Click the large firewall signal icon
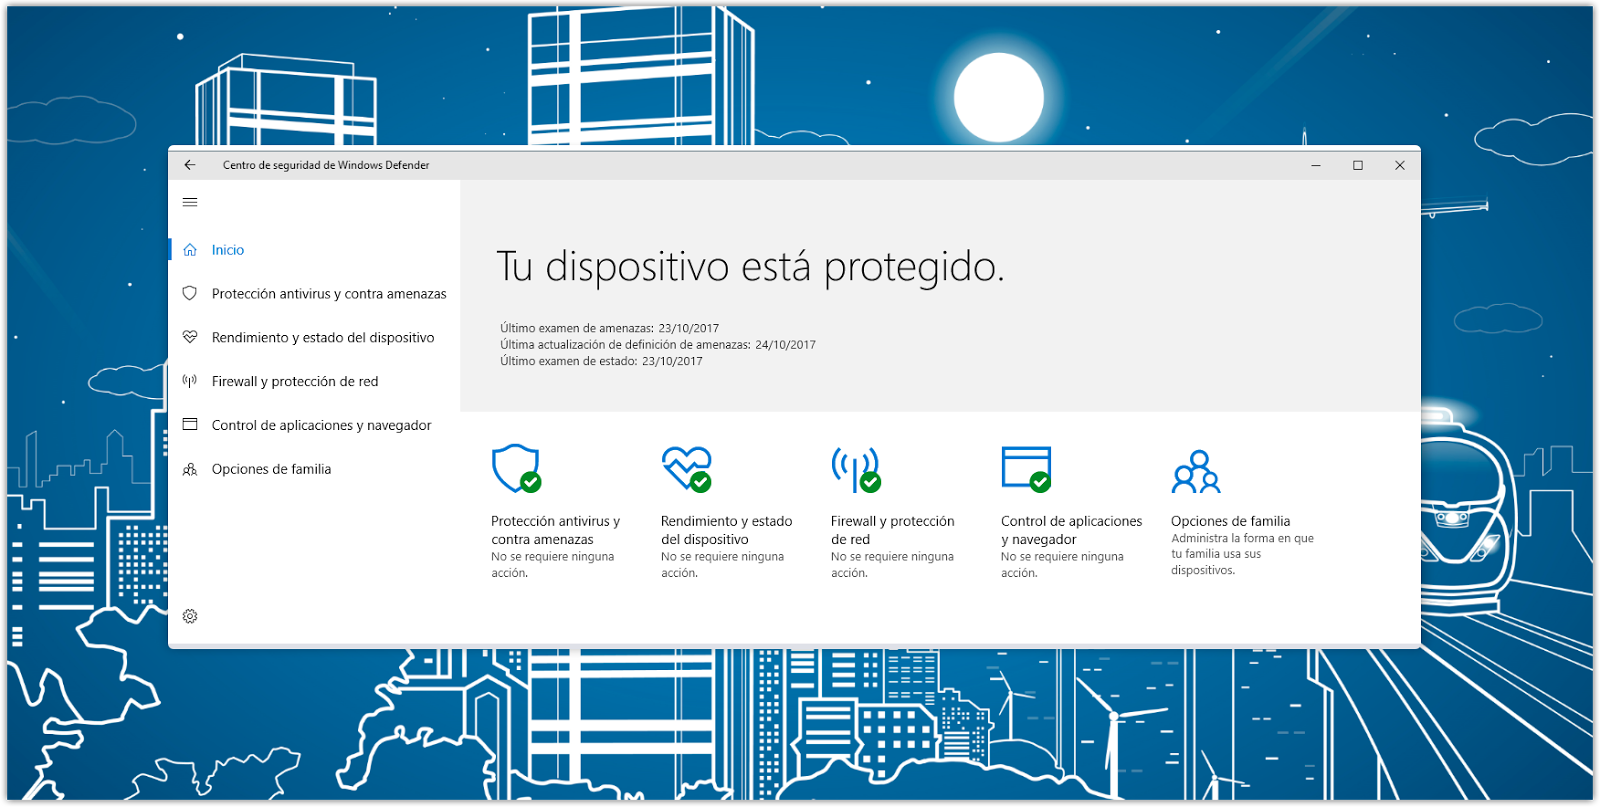Screen dimensions: 1600x807 [x=856, y=469]
